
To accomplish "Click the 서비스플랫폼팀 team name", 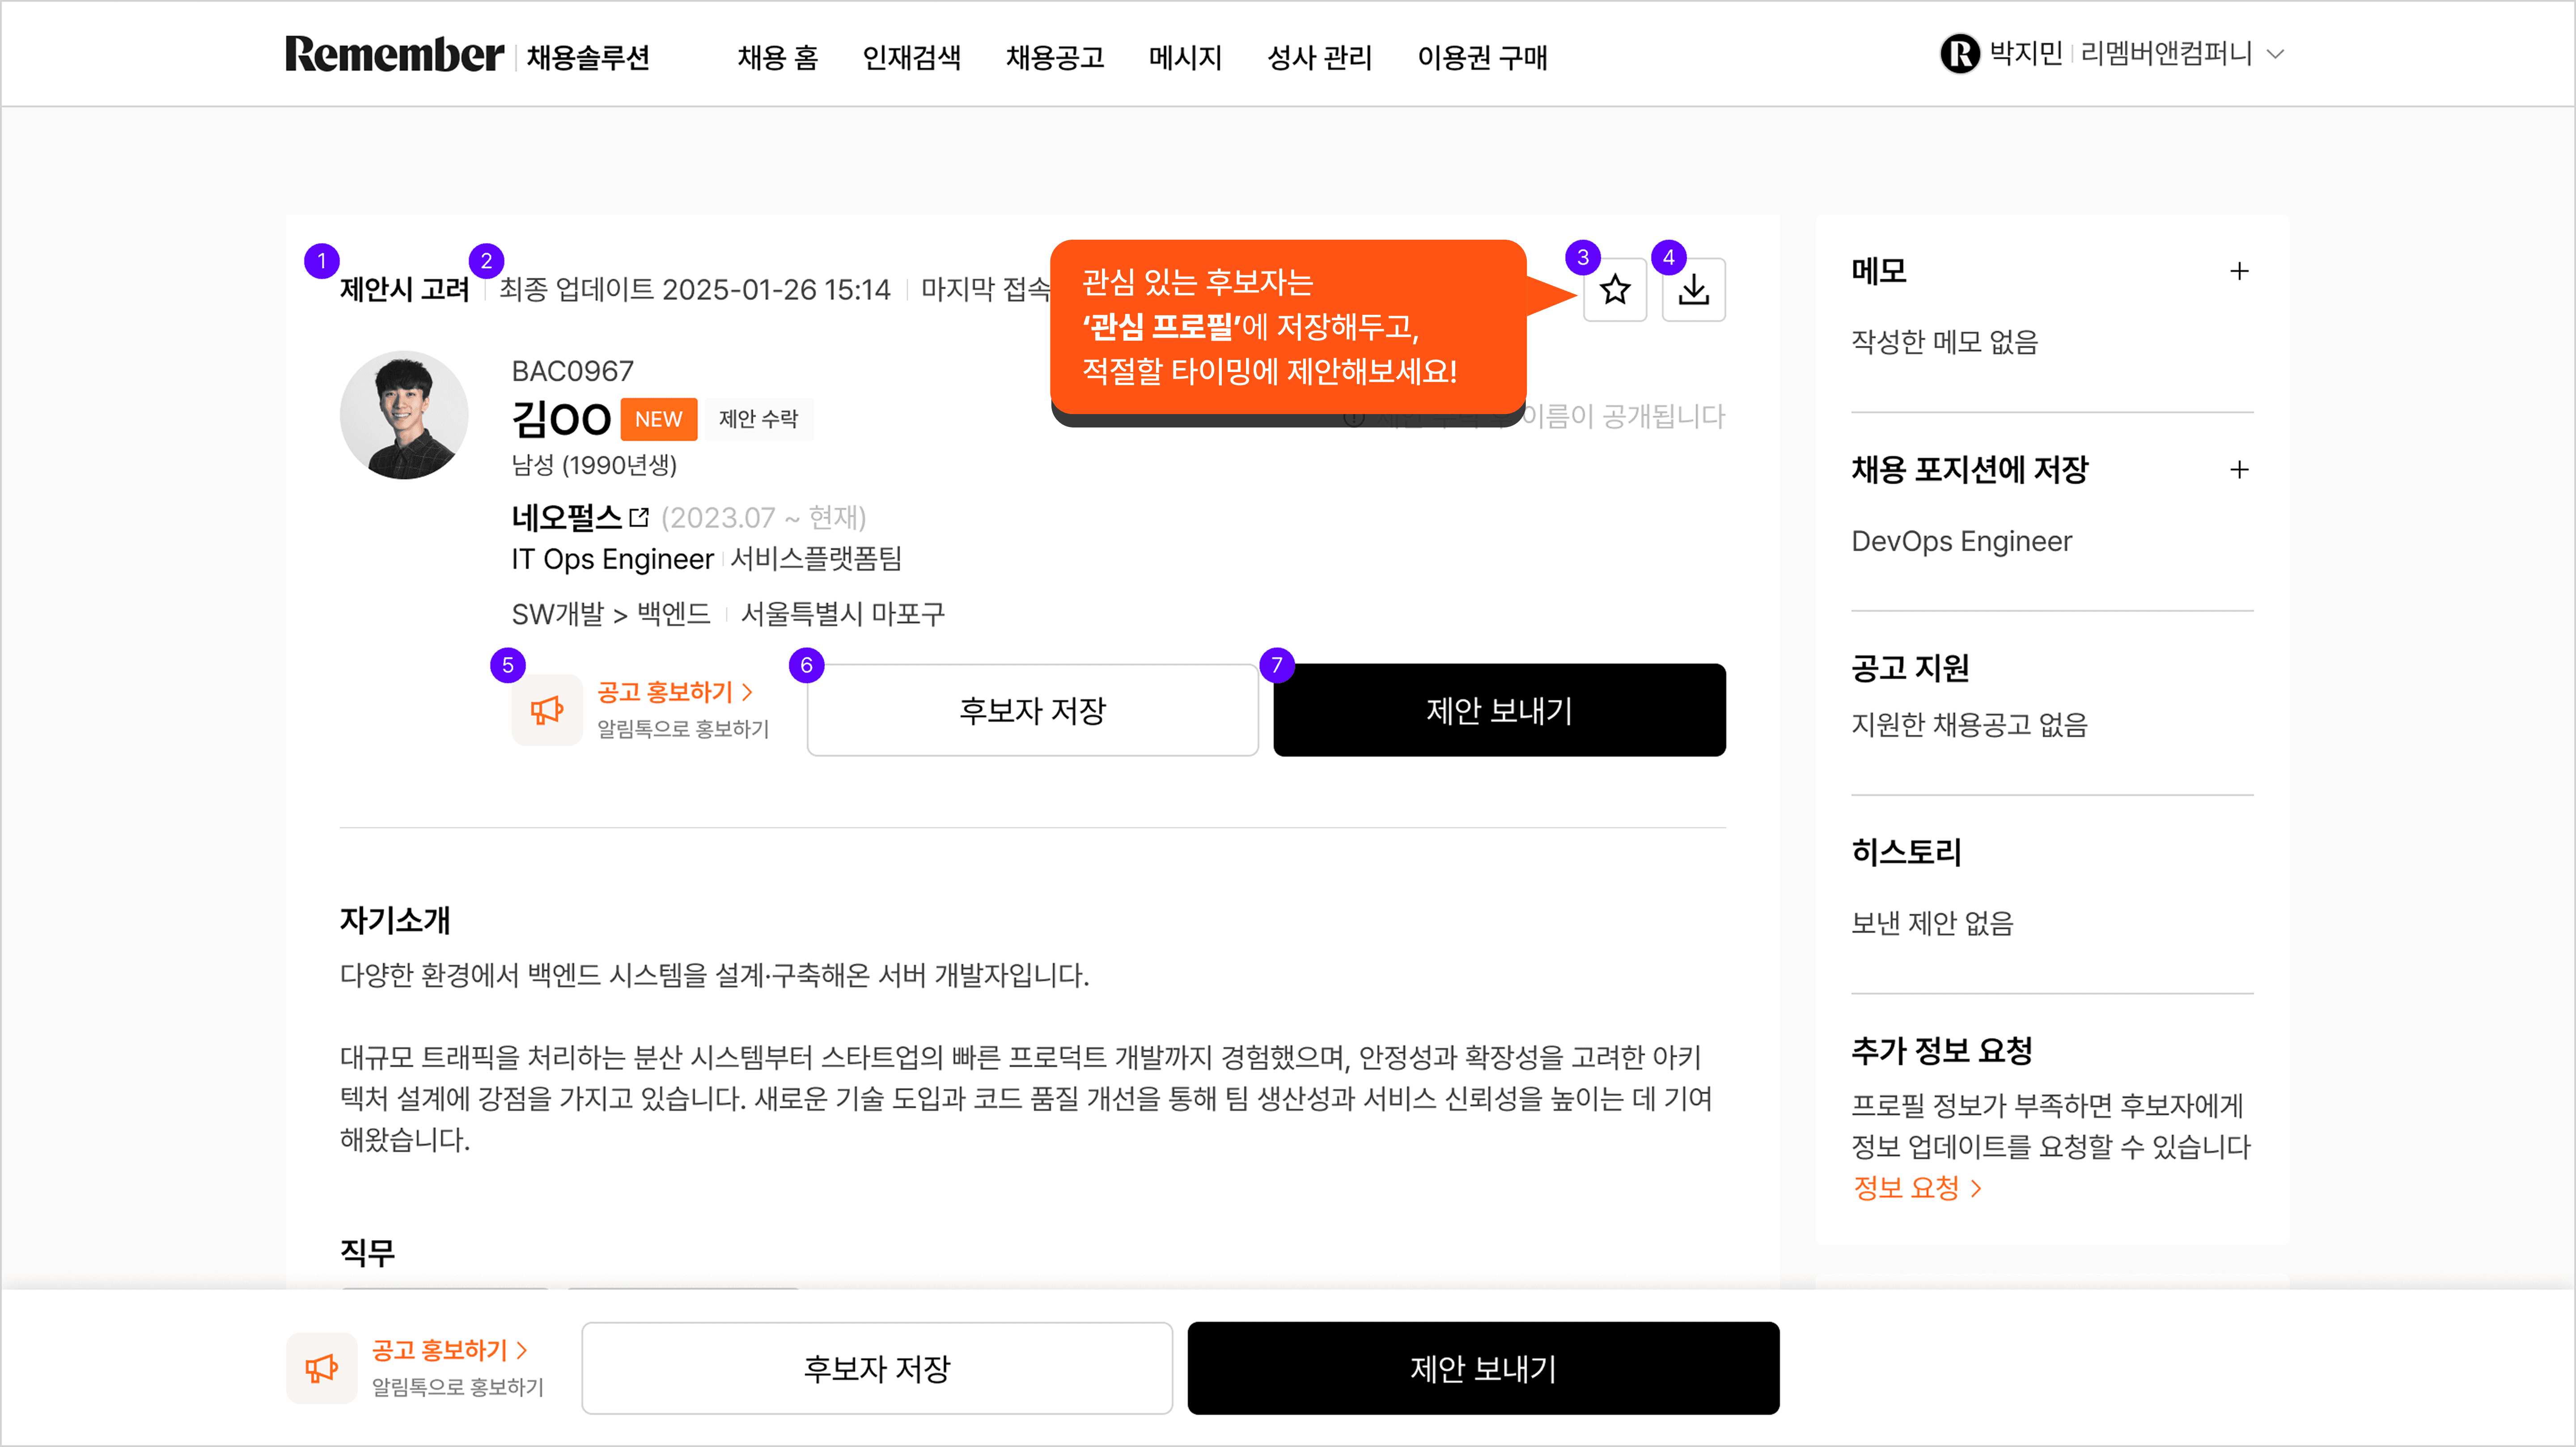I will [x=816, y=559].
